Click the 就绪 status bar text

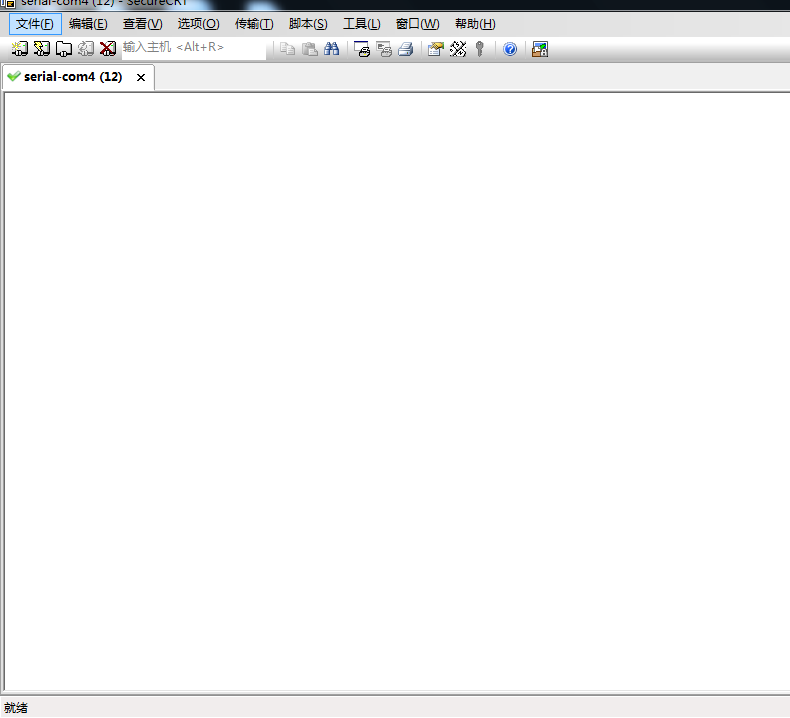pyautogui.click(x=16, y=707)
